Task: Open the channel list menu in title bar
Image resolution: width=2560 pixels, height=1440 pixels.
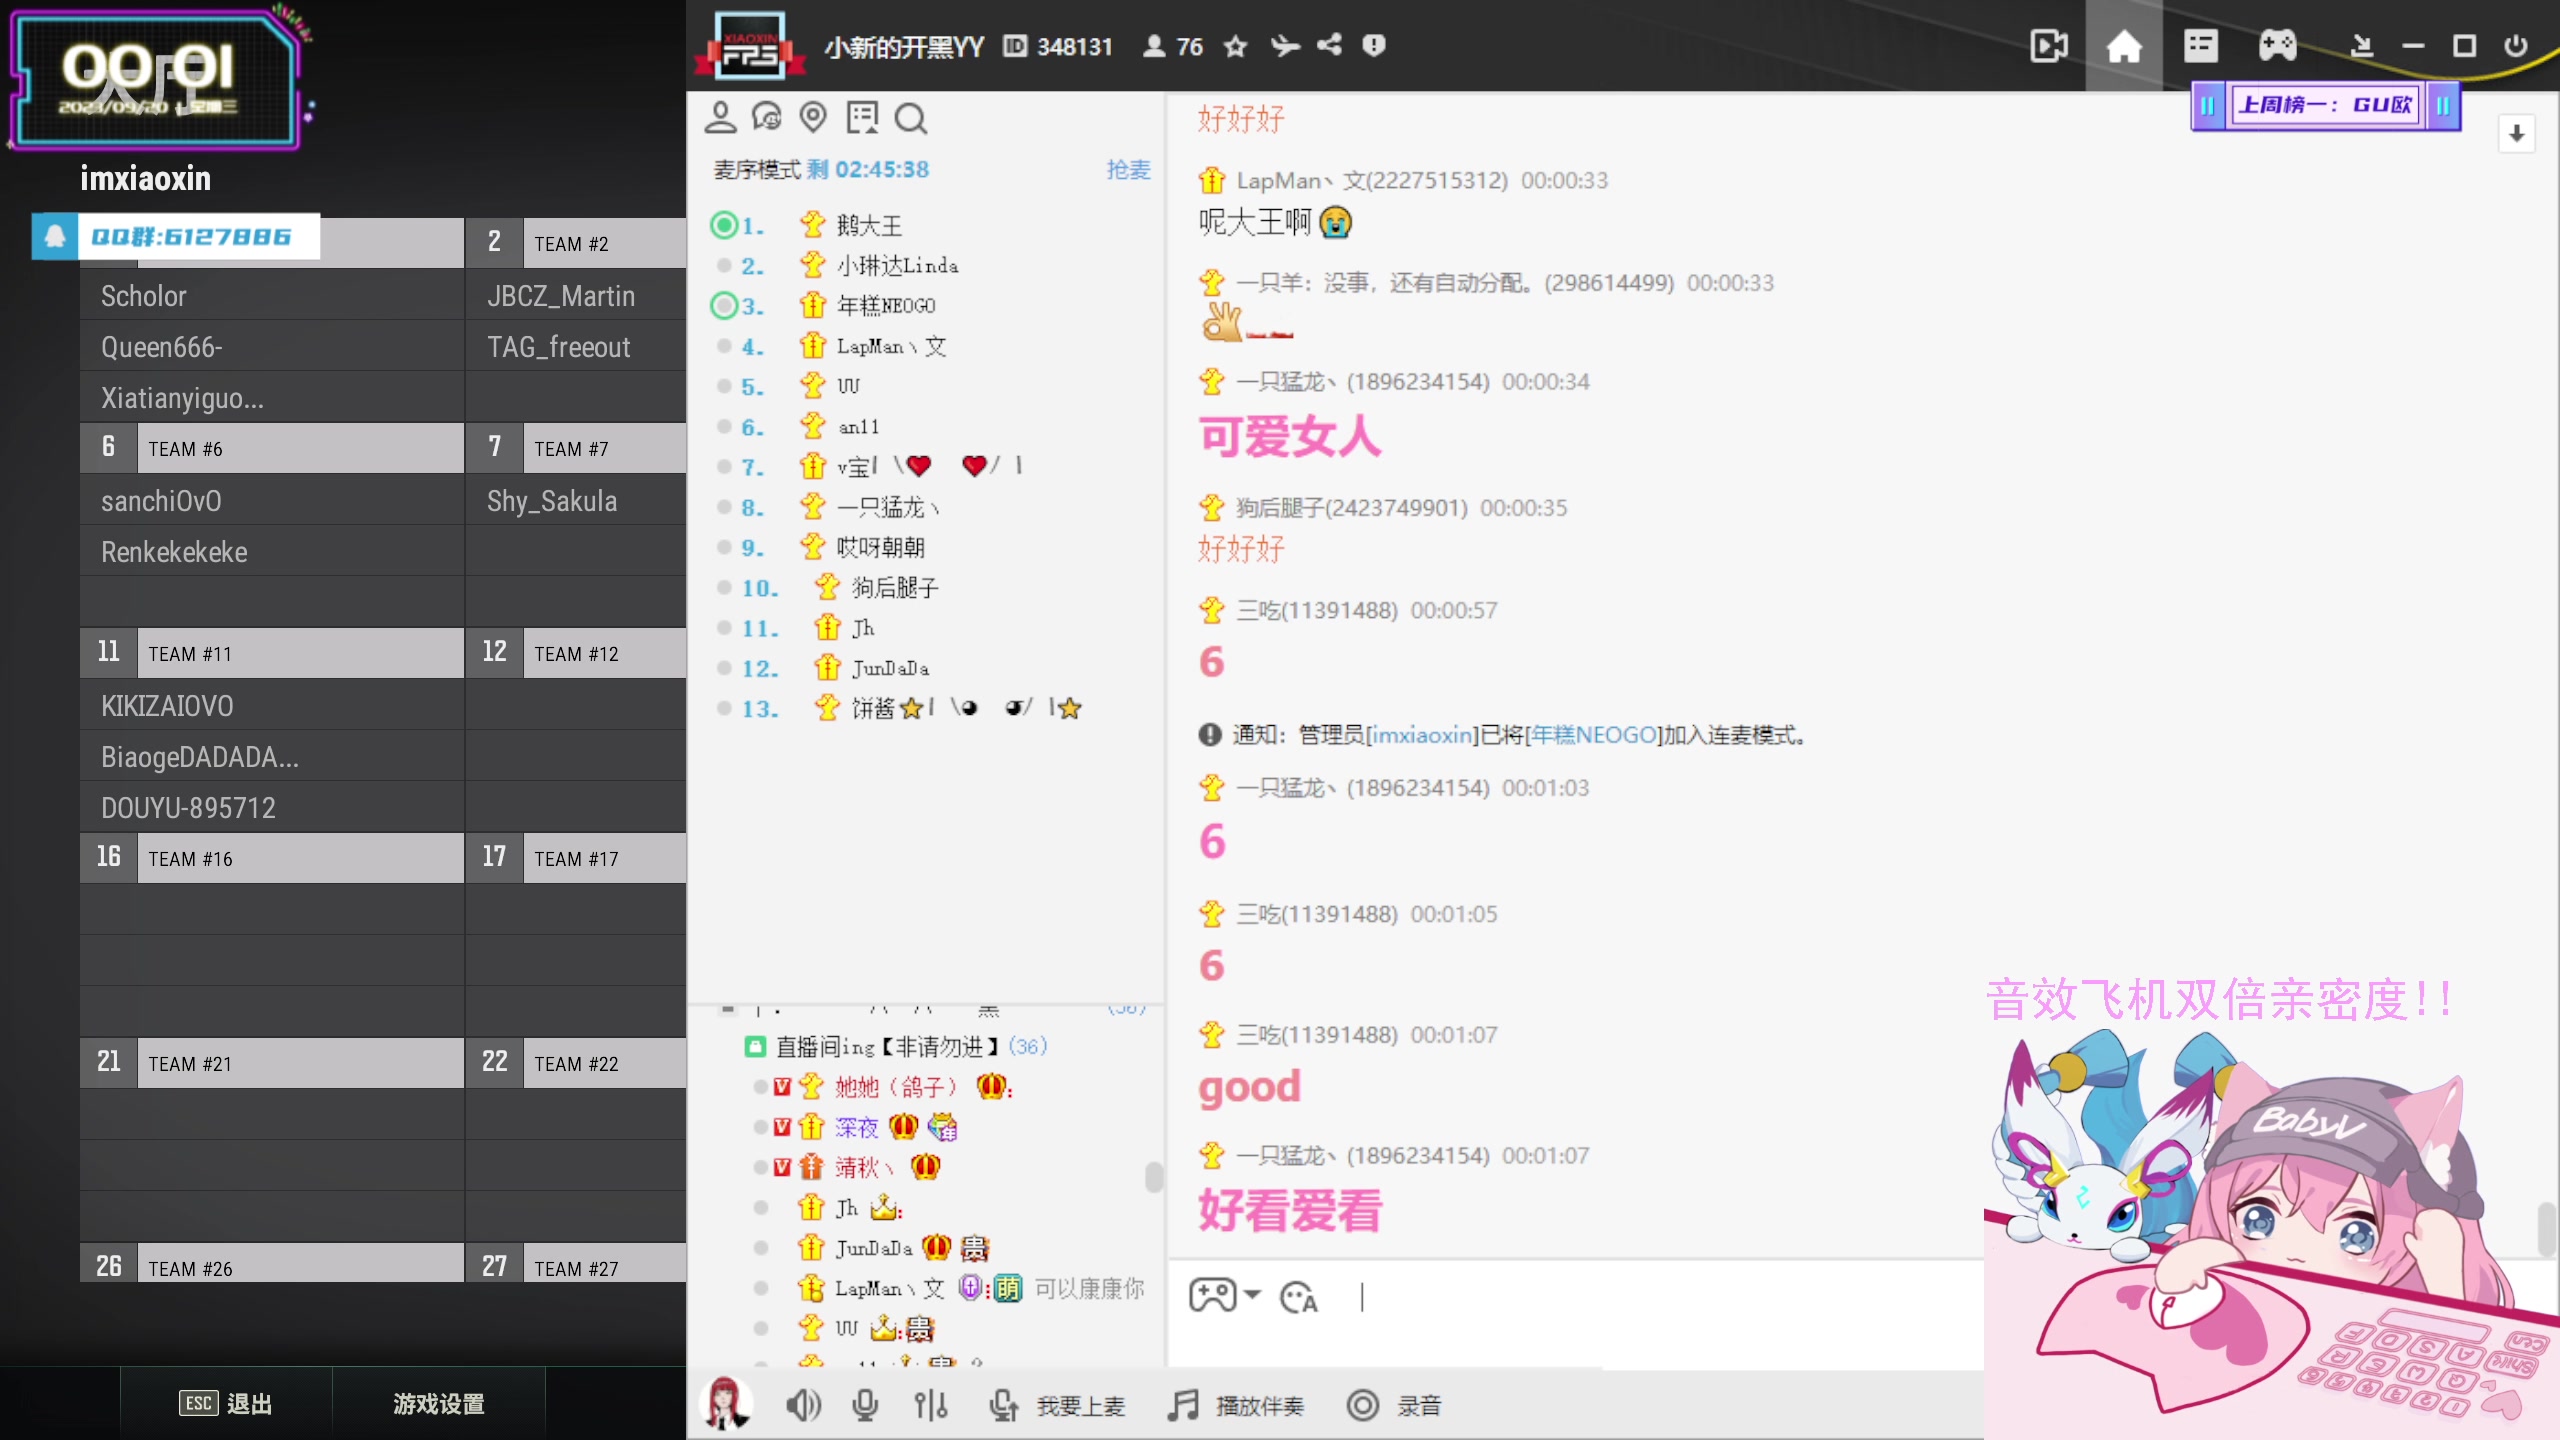Action: (2201, 46)
